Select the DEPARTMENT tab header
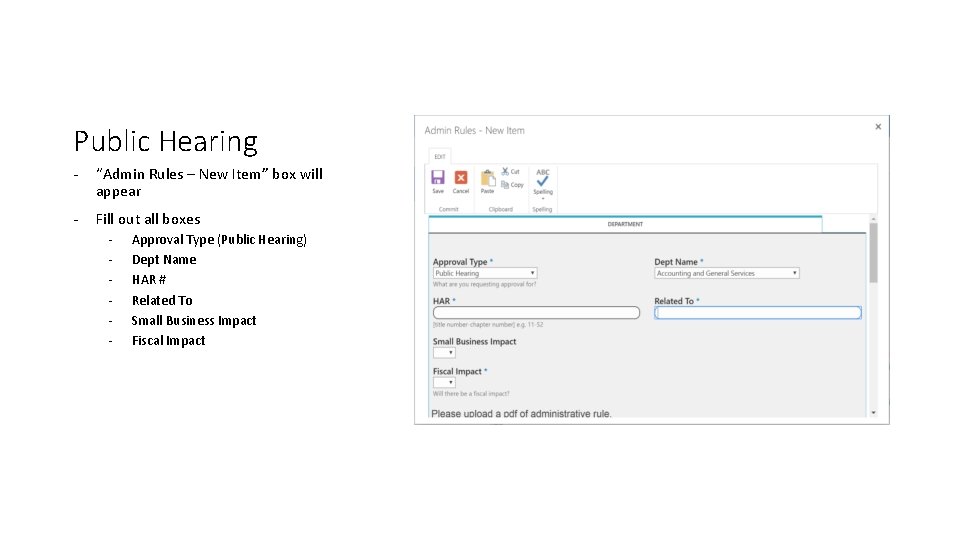Screen dimensions: 960x540 point(625,224)
